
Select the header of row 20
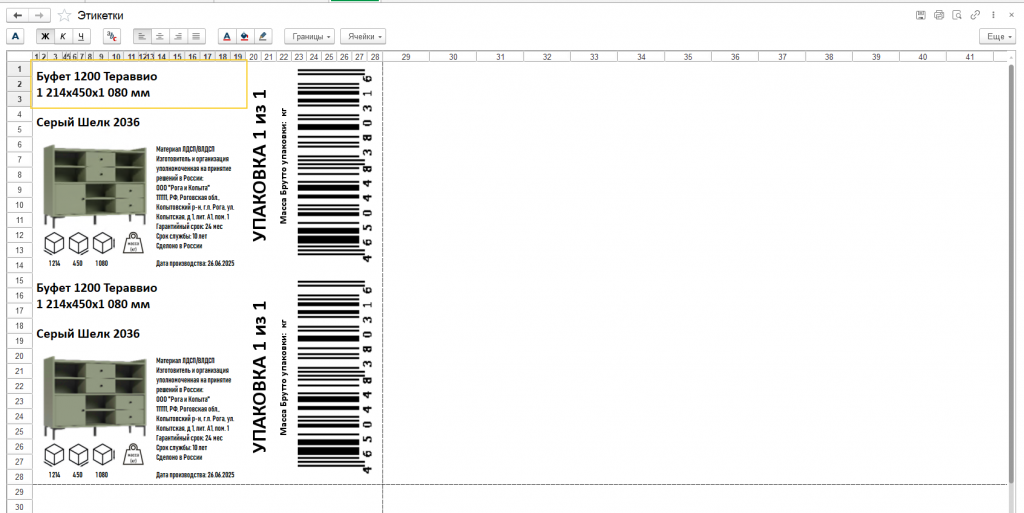click(x=19, y=356)
